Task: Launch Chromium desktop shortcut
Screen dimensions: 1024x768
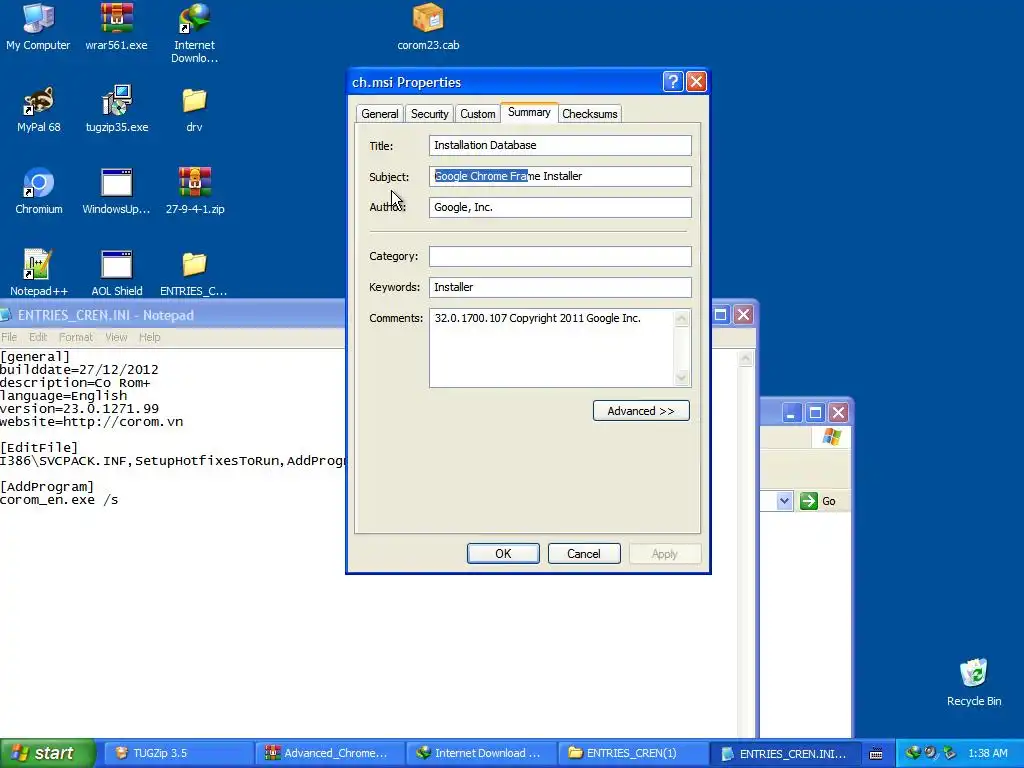Action: pos(39,191)
